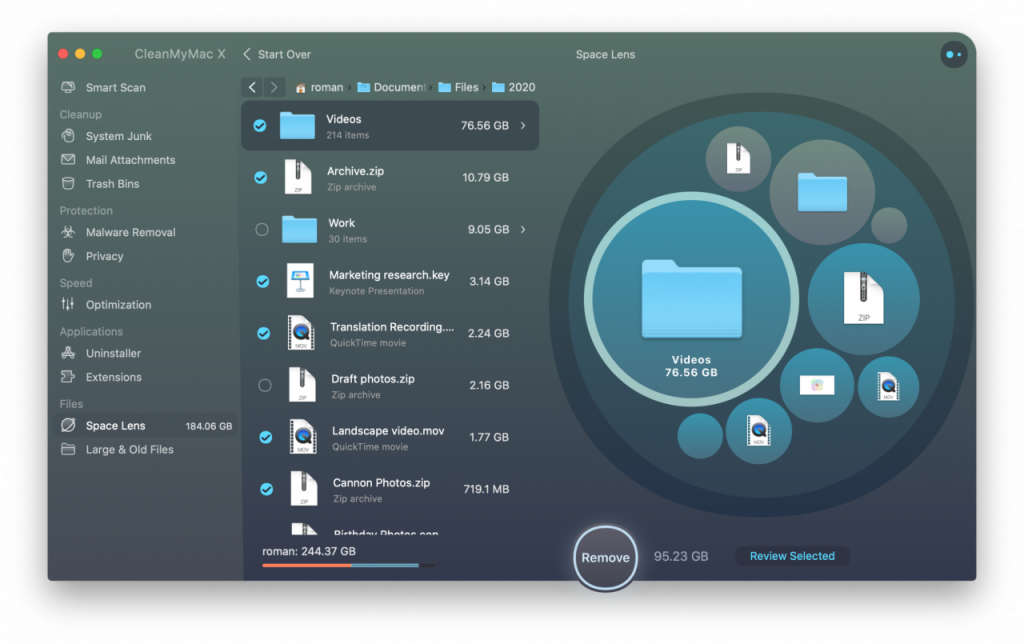Navigate back with left arrow button

pos(252,87)
